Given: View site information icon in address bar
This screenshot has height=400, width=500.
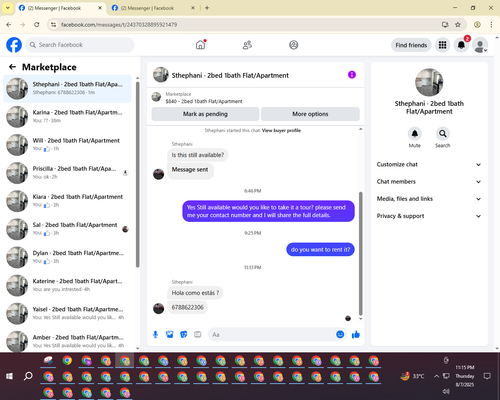Looking at the screenshot, I should 53,24.
